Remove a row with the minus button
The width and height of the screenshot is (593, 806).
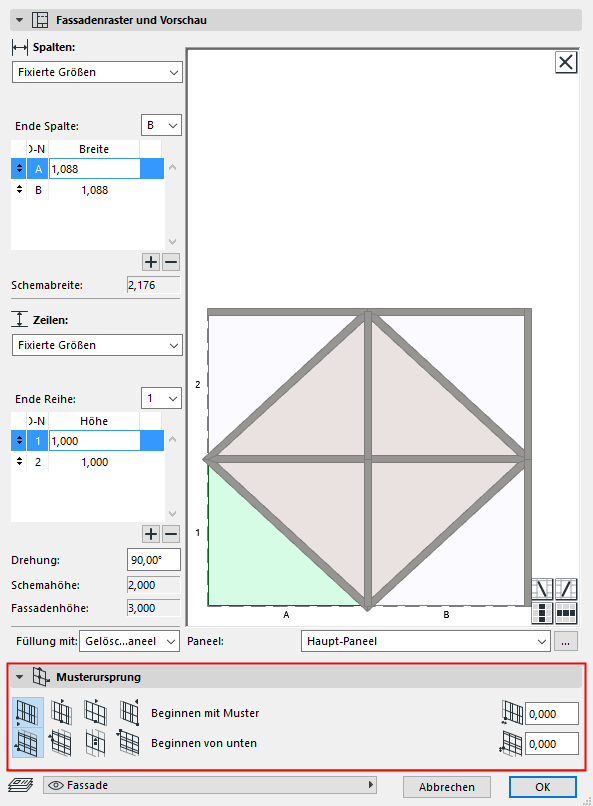tap(171, 534)
